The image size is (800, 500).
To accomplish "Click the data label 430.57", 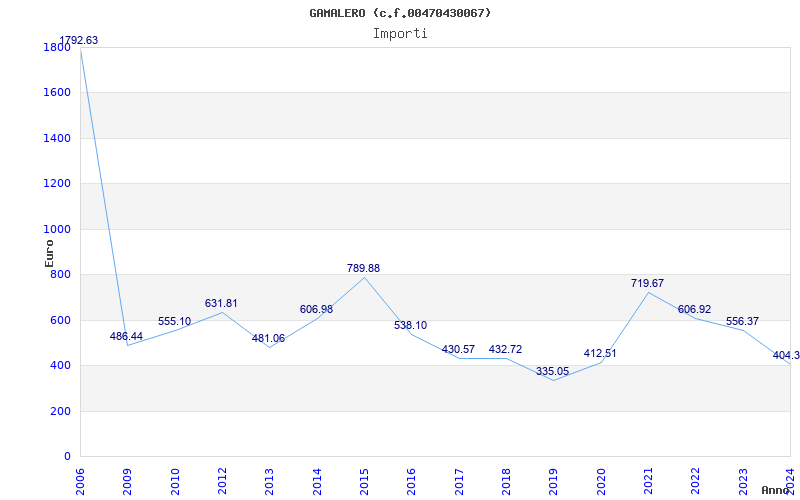I will 458,349.
